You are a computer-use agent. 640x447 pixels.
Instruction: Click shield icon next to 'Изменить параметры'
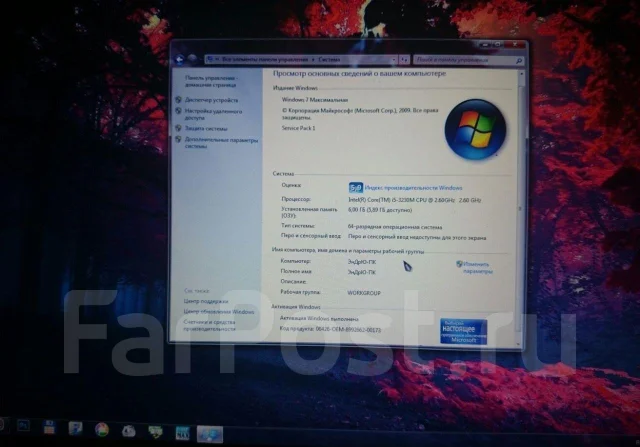tap(459, 264)
